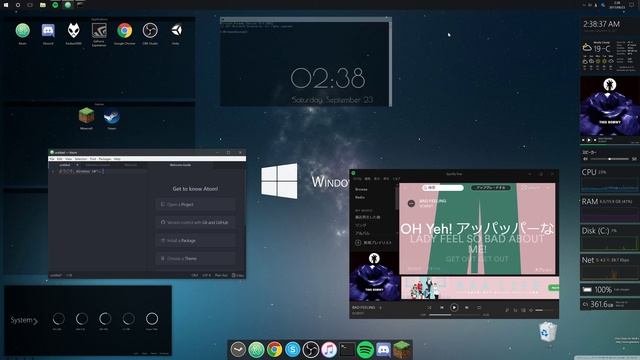This screenshot has width=640, height=360.
Task: Click the RAM usage meter widget
Action: (610, 209)
